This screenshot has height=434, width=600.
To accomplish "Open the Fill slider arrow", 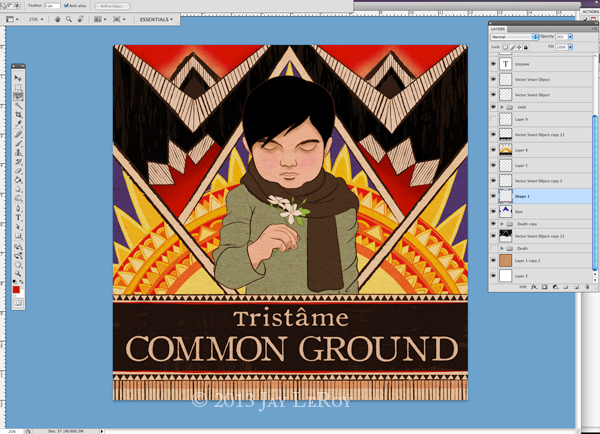I will (571, 47).
